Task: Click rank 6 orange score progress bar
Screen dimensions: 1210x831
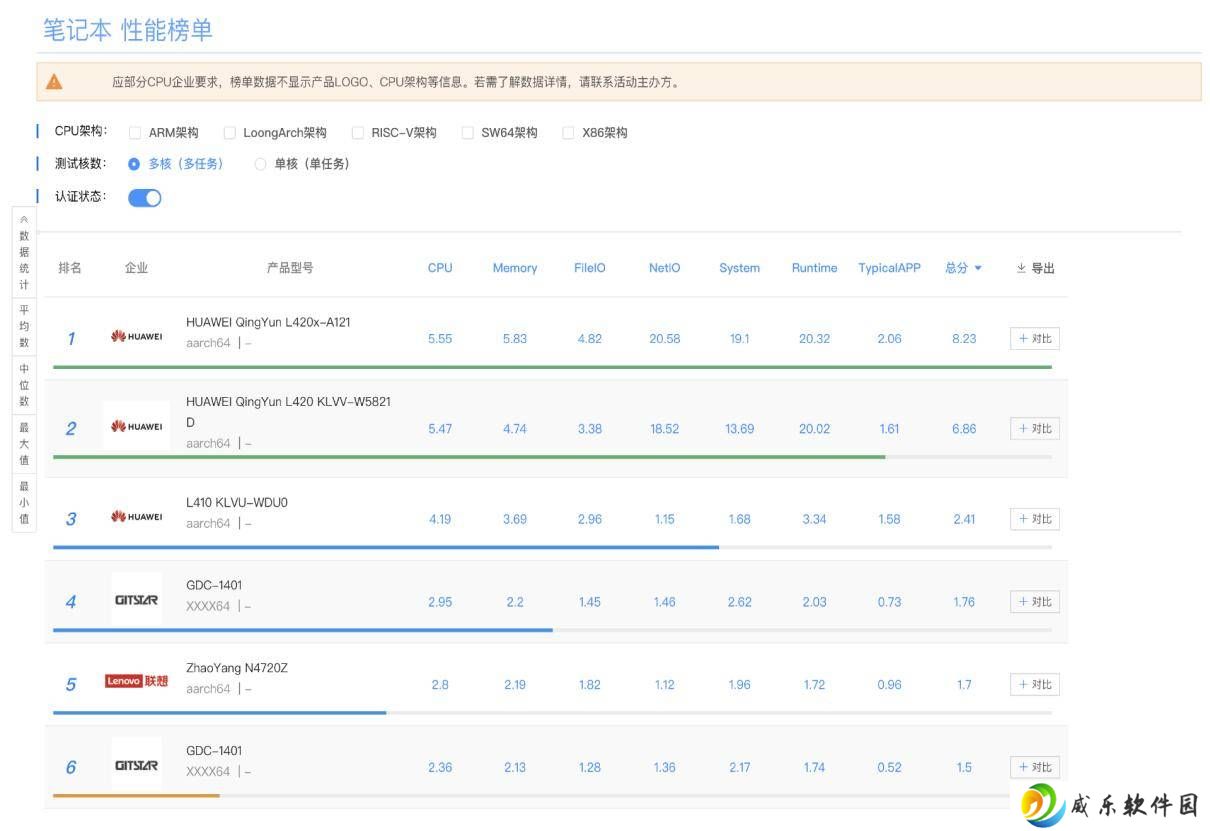Action: click(x=136, y=795)
